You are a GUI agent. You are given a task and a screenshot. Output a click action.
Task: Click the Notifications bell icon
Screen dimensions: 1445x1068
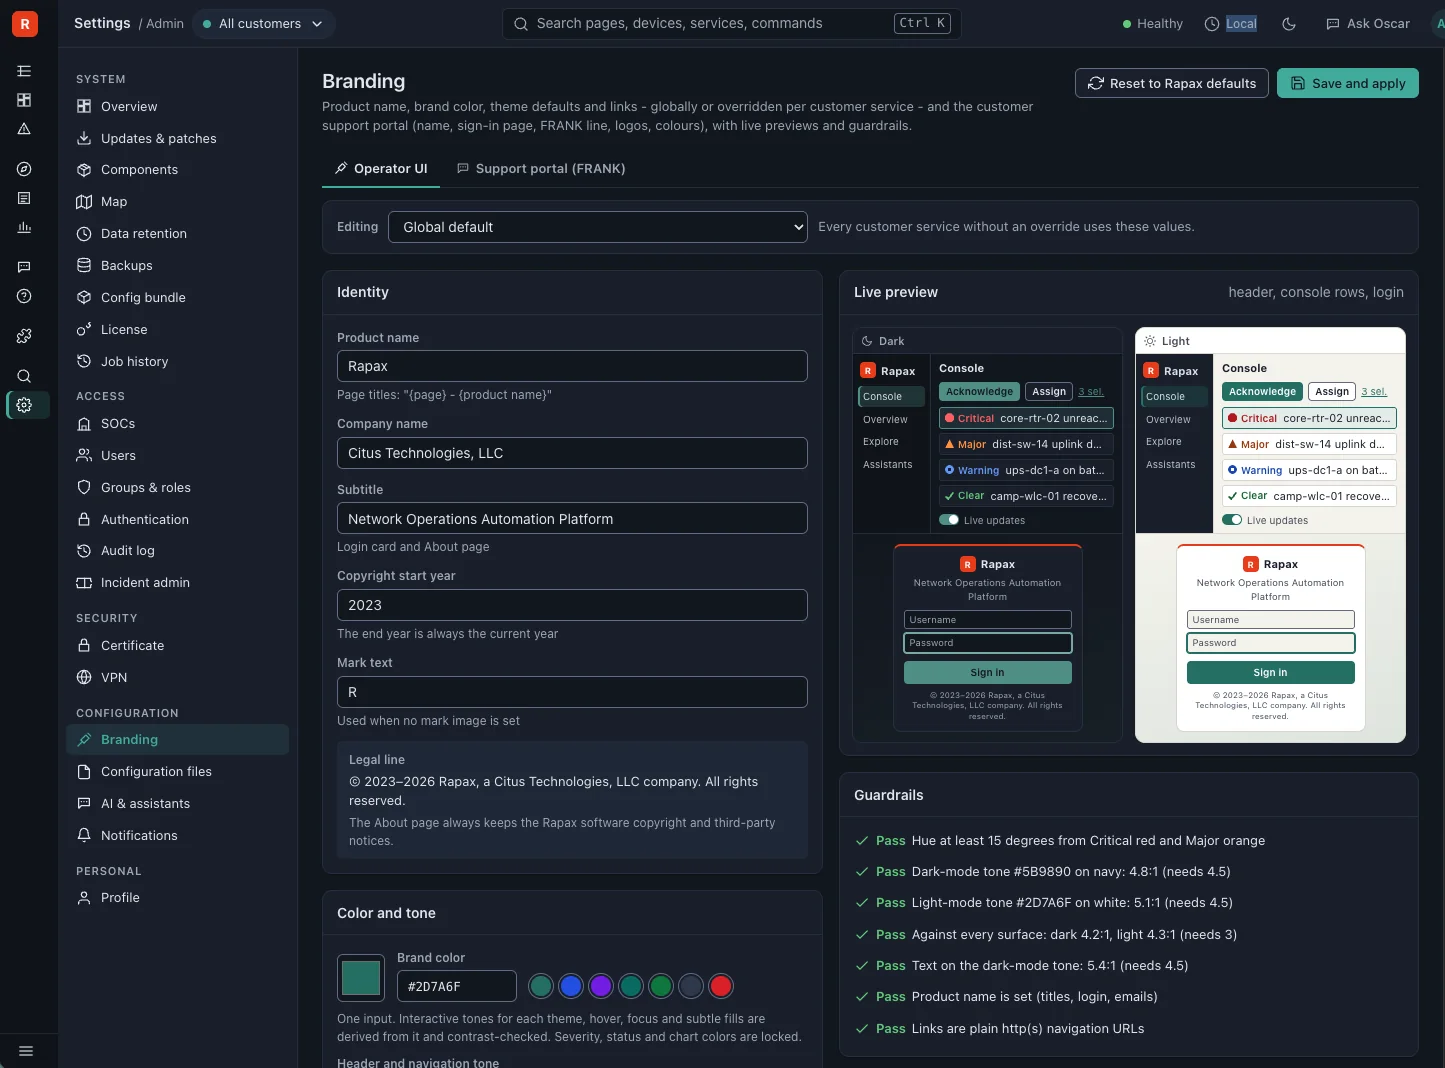click(x=84, y=835)
